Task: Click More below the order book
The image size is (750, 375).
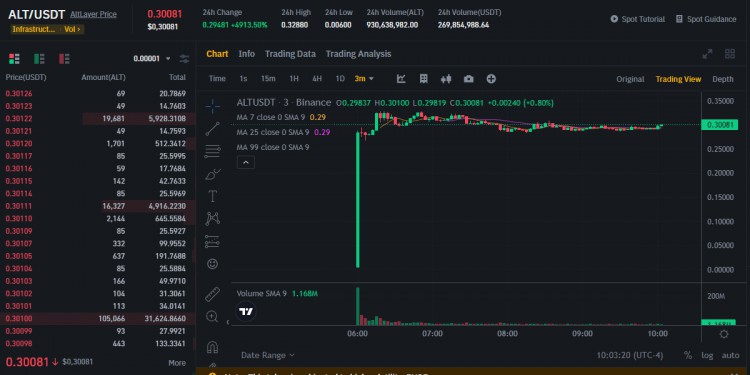Action: click(177, 363)
